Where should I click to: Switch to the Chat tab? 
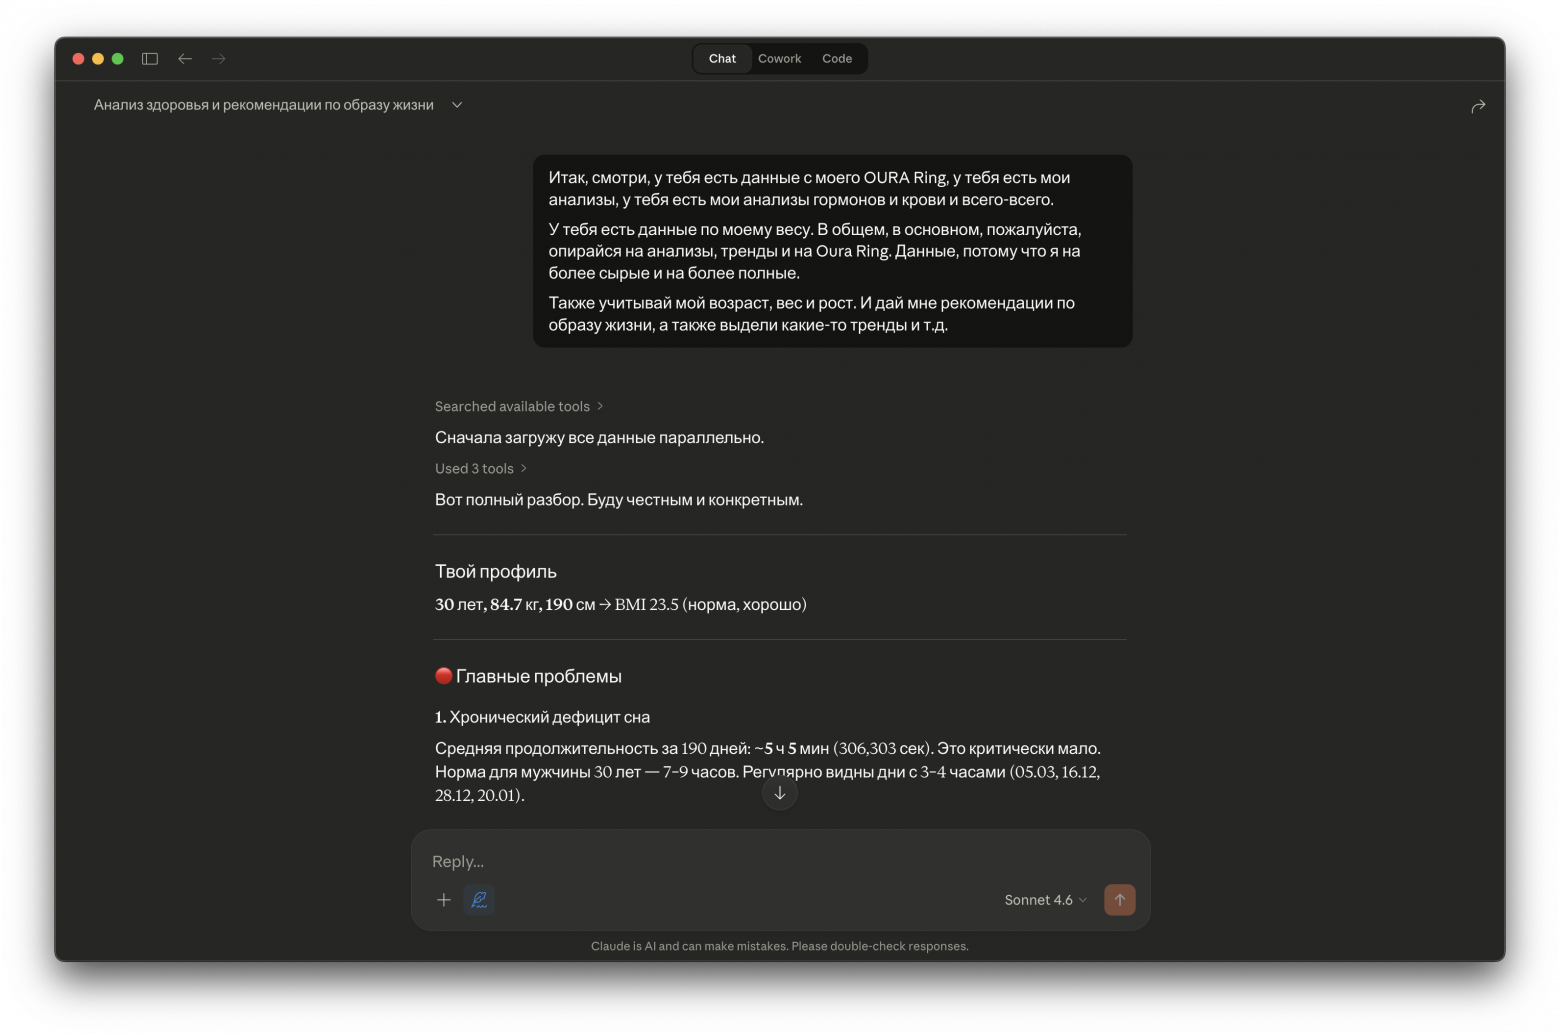point(722,59)
